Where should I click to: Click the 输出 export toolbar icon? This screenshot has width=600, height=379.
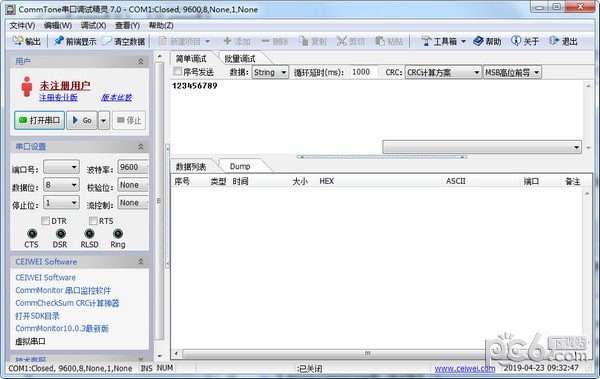tap(18, 41)
